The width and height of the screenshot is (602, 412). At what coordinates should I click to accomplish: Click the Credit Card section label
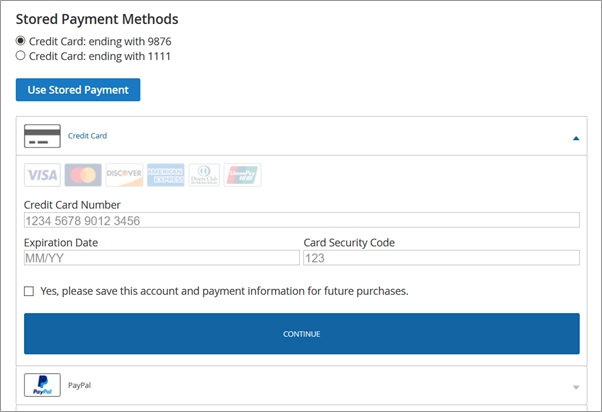[87, 136]
